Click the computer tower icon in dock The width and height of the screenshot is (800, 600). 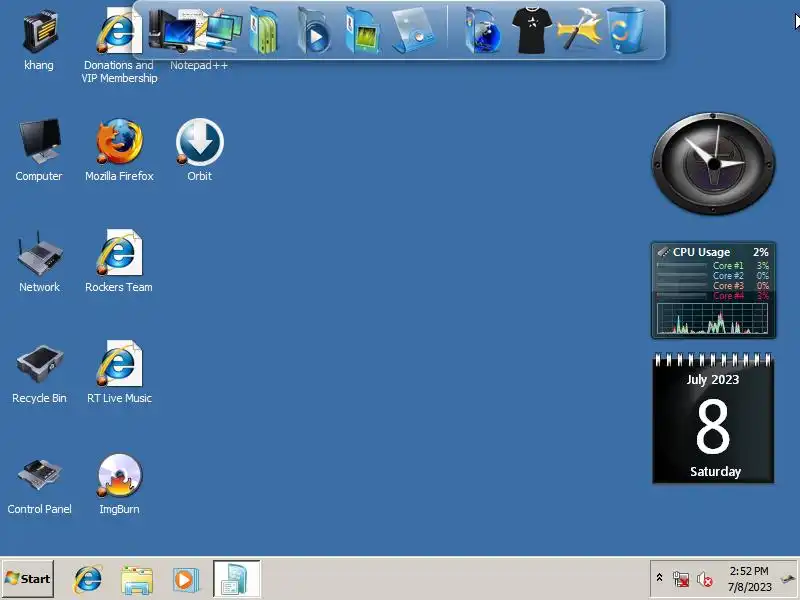point(171,31)
